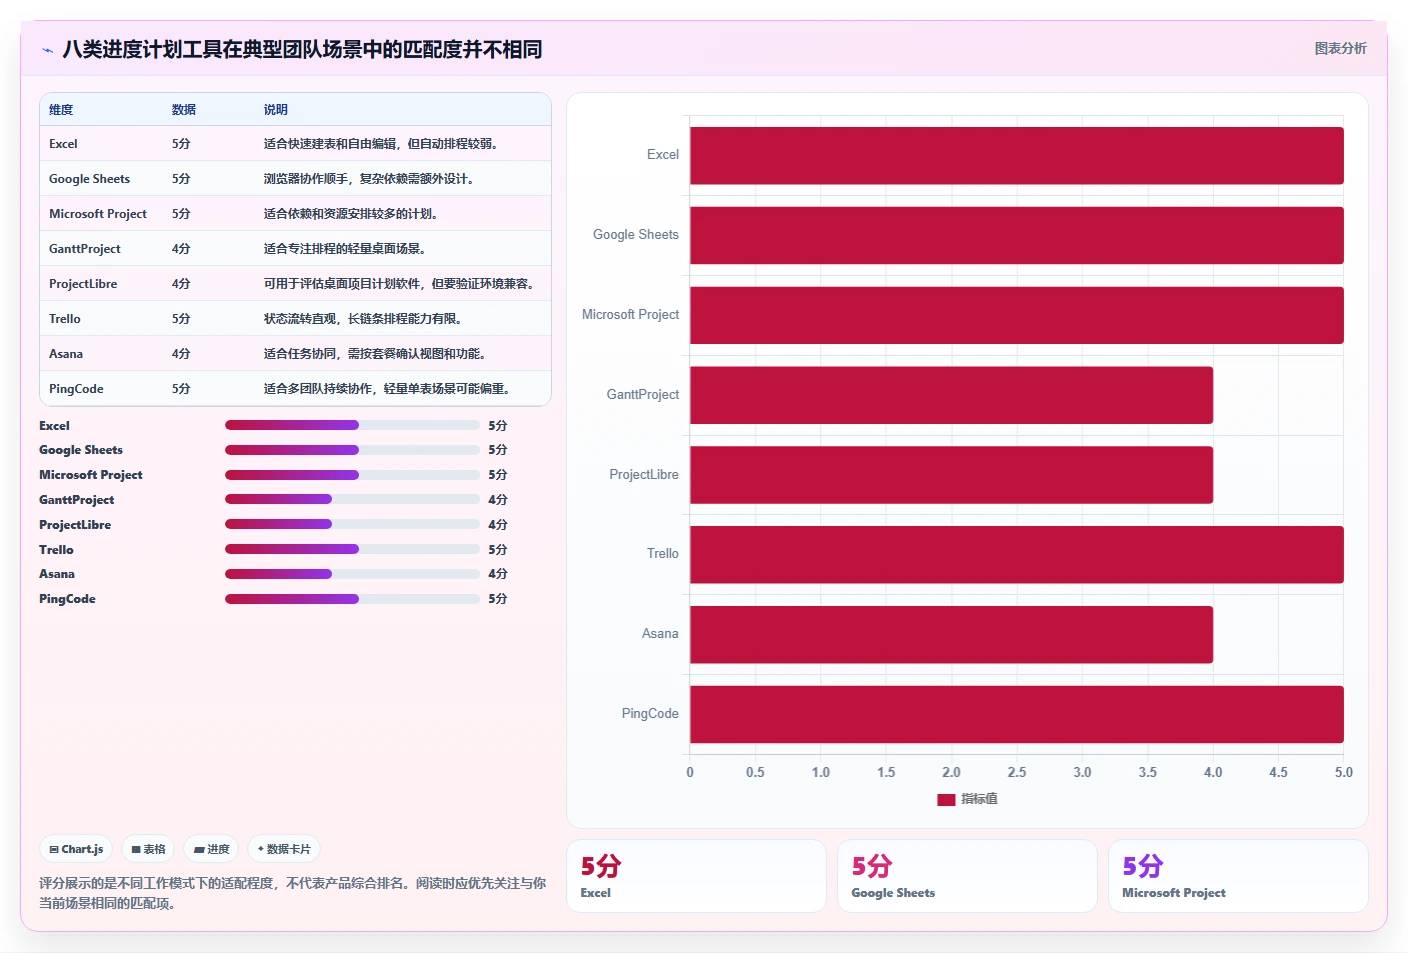Open the Excel 5分 data card
Screen dimensions: 1408x953
(696, 876)
